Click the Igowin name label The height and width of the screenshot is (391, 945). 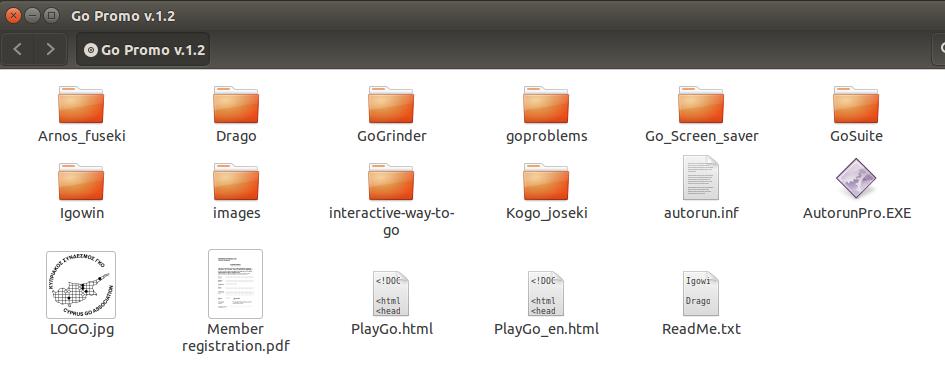82,213
